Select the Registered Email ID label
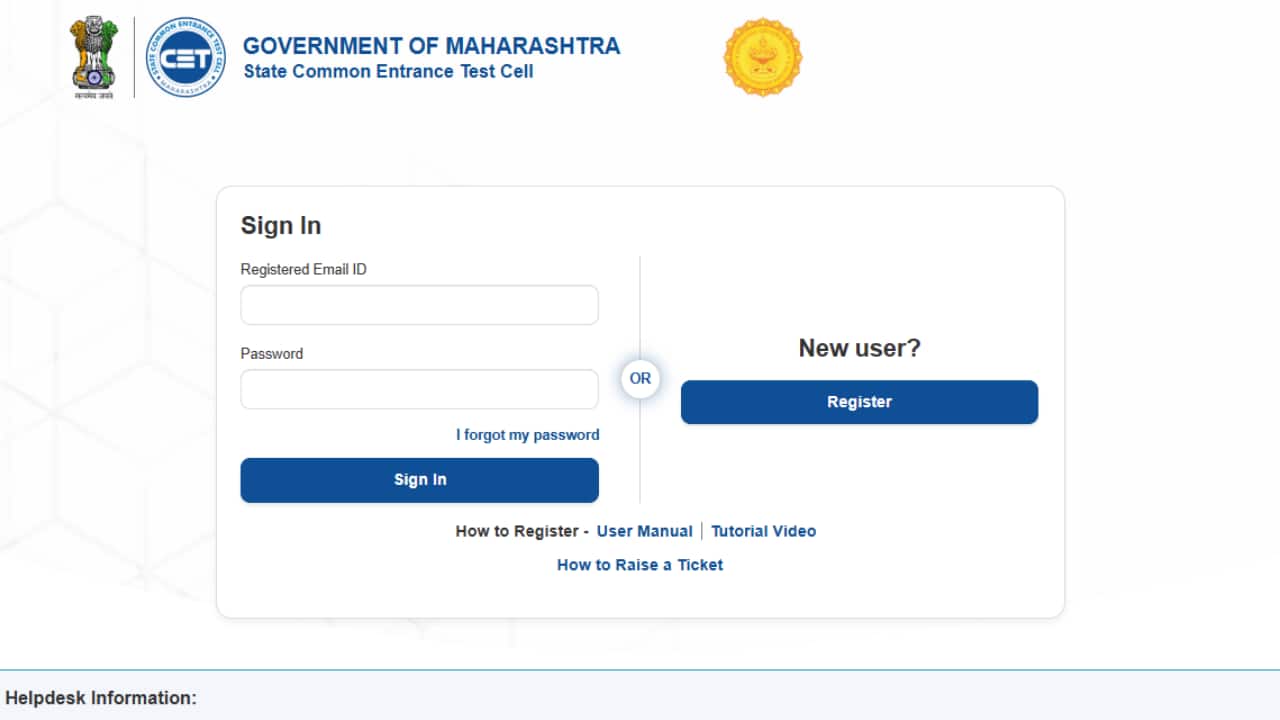The height and width of the screenshot is (720, 1280). [x=303, y=269]
